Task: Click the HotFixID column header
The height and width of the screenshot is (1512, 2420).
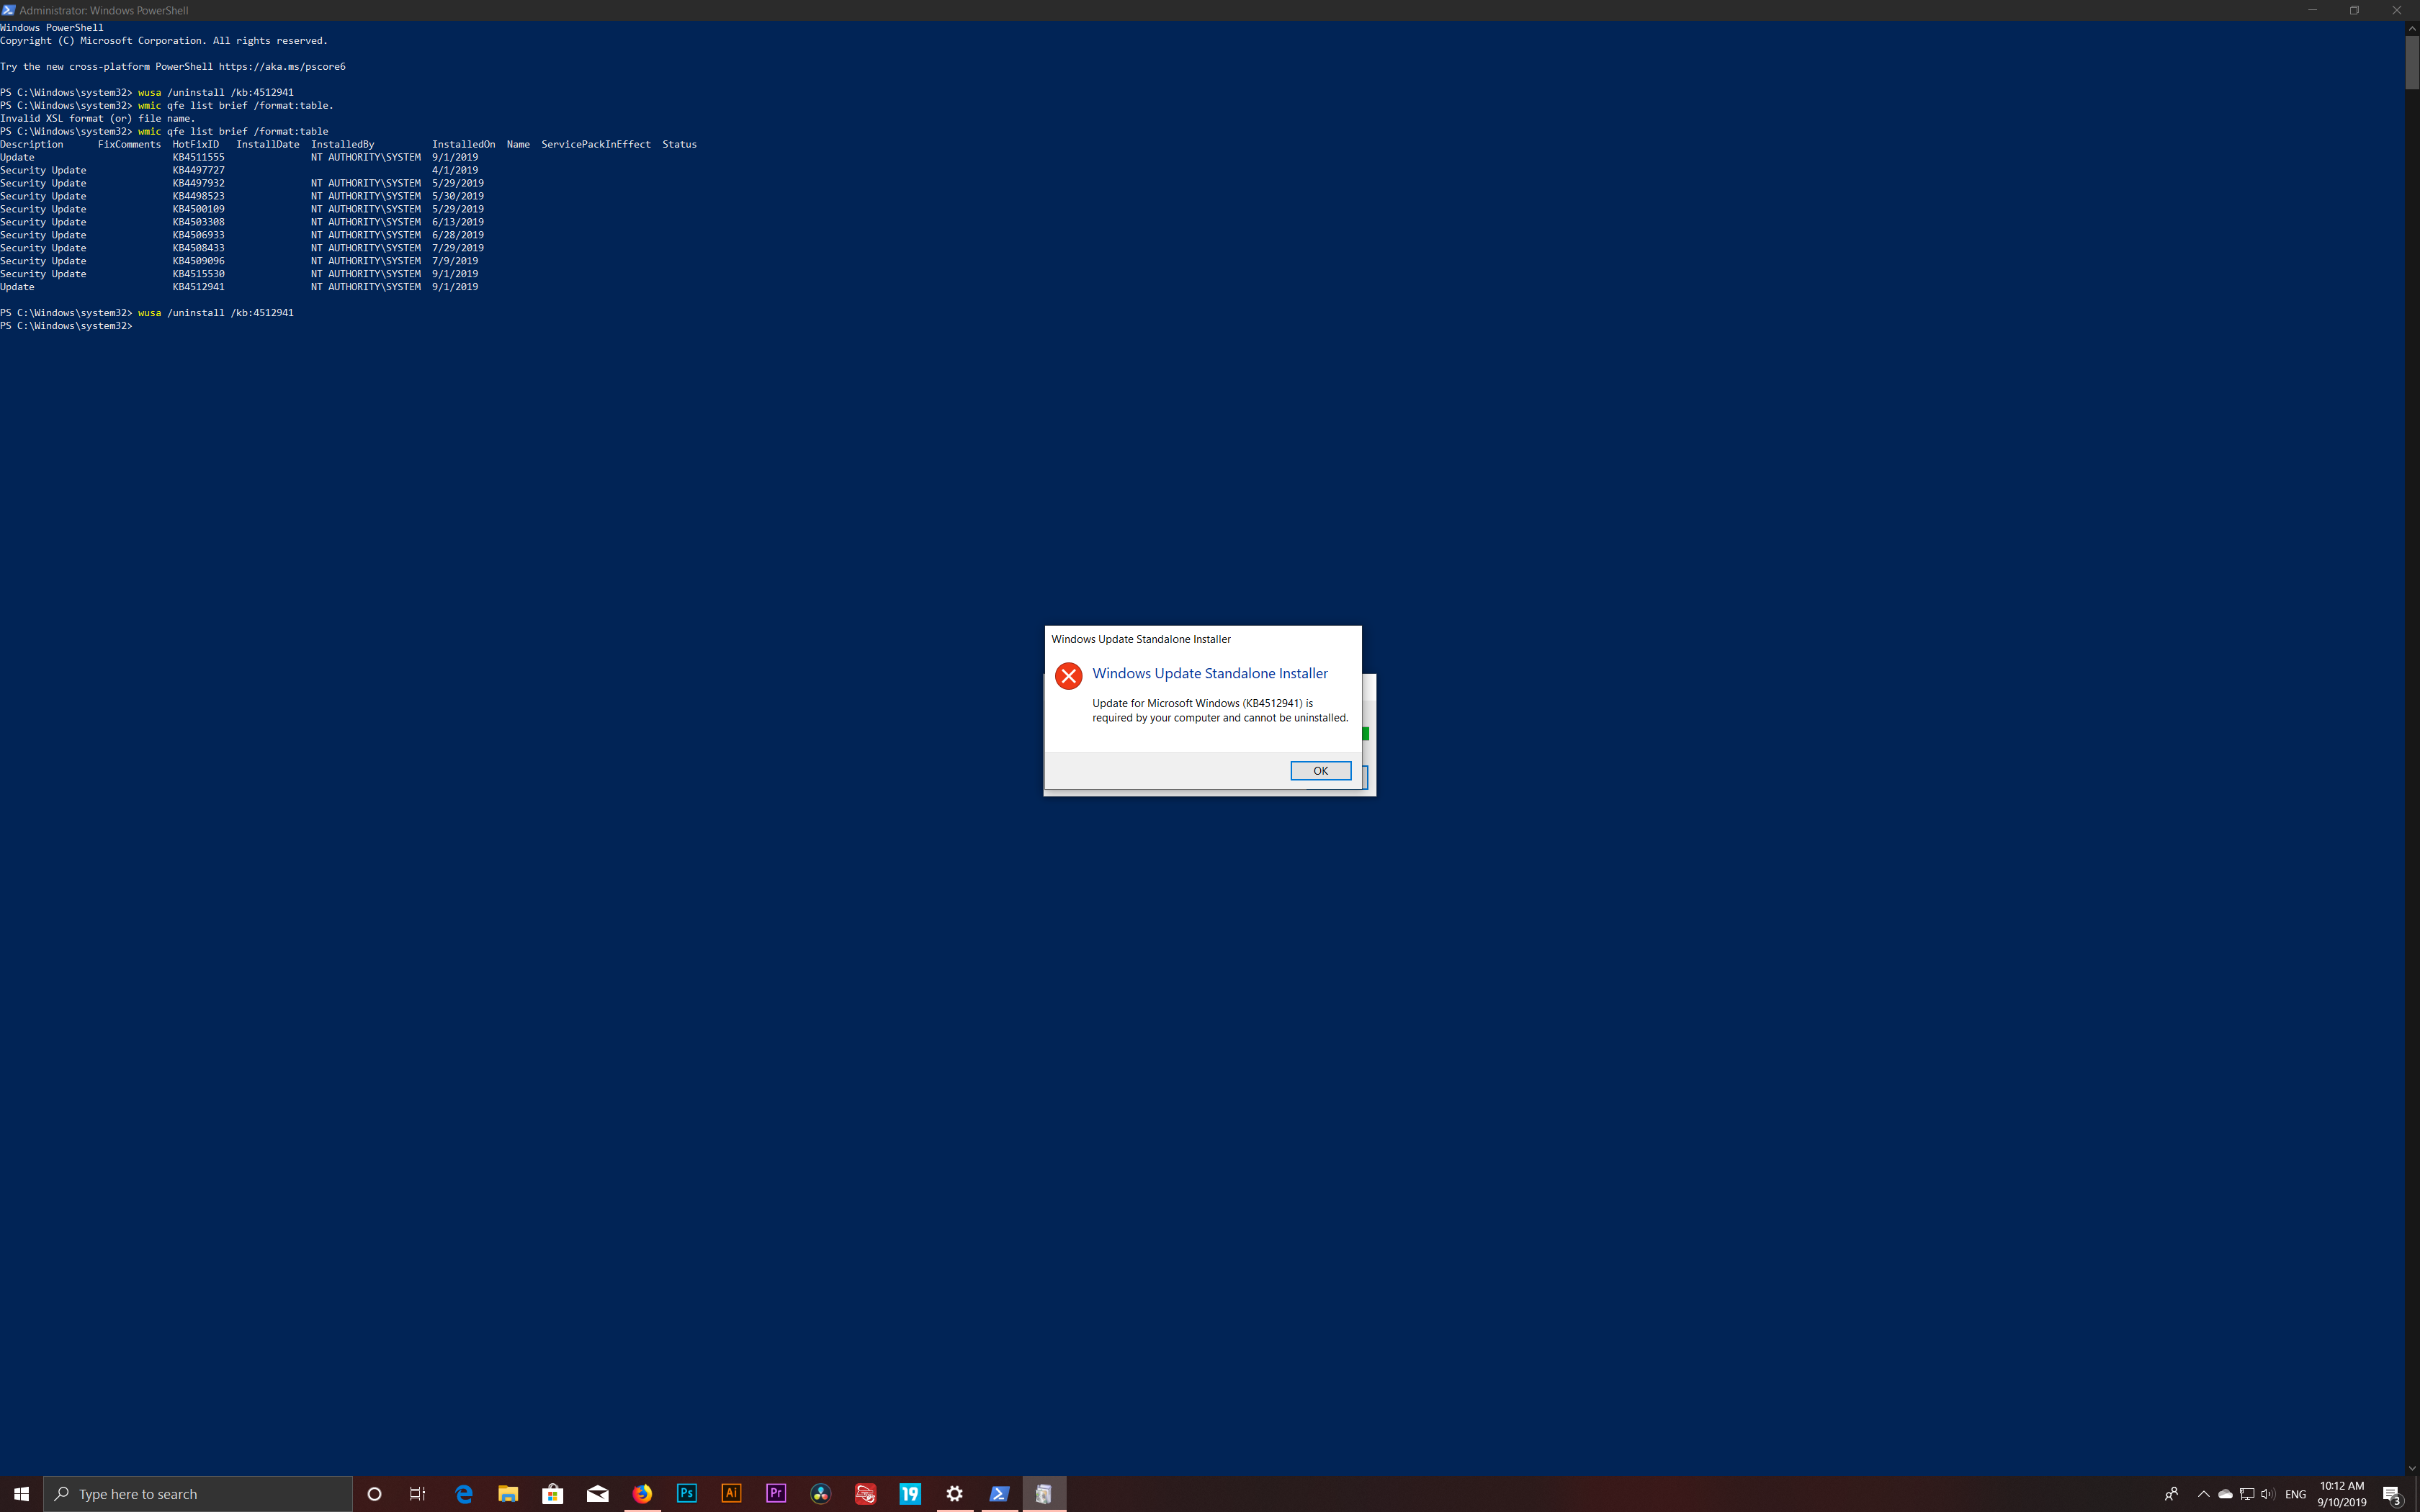Action: click(x=195, y=144)
